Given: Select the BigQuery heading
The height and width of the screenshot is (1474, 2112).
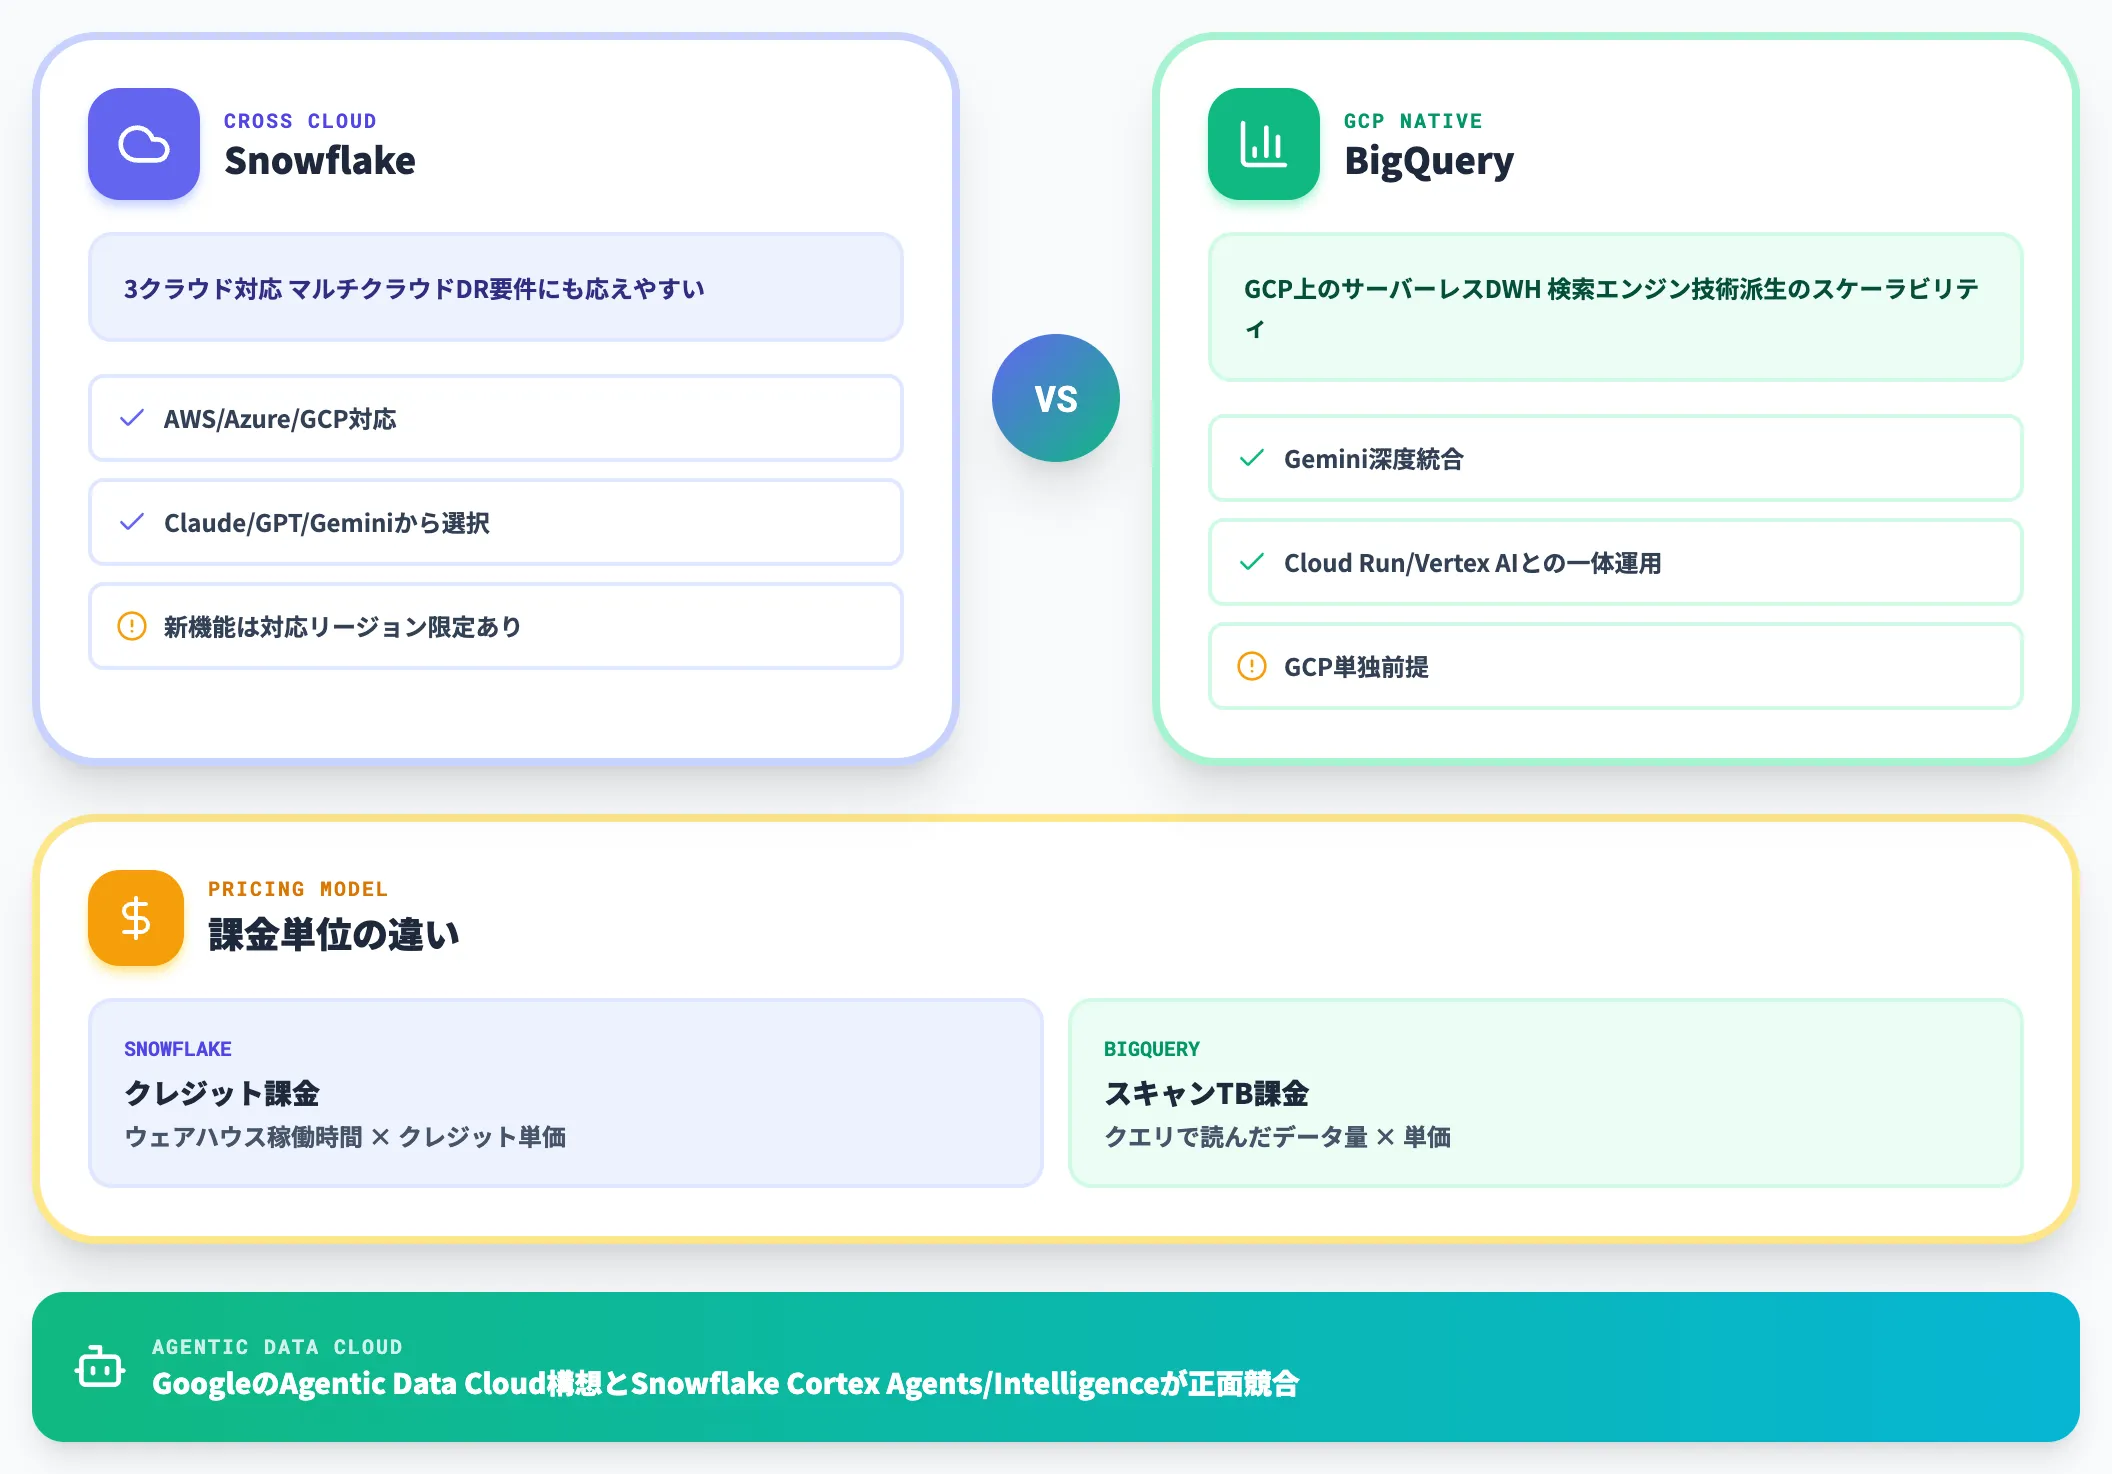Looking at the screenshot, I should pyautogui.click(x=1429, y=161).
